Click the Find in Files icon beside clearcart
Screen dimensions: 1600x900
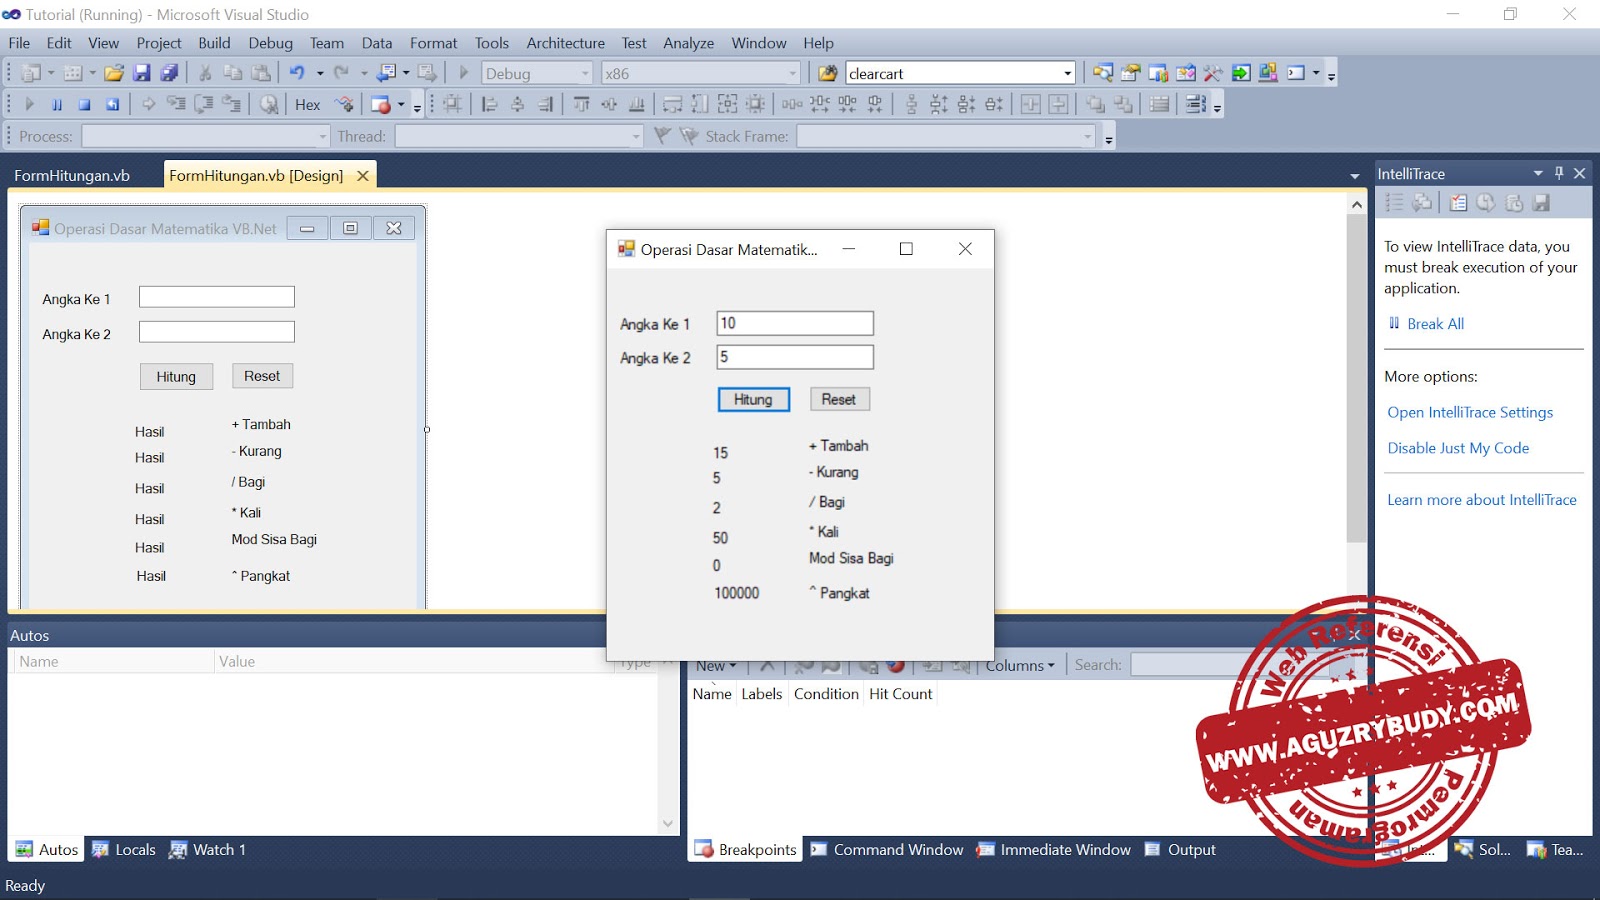(828, 73)
